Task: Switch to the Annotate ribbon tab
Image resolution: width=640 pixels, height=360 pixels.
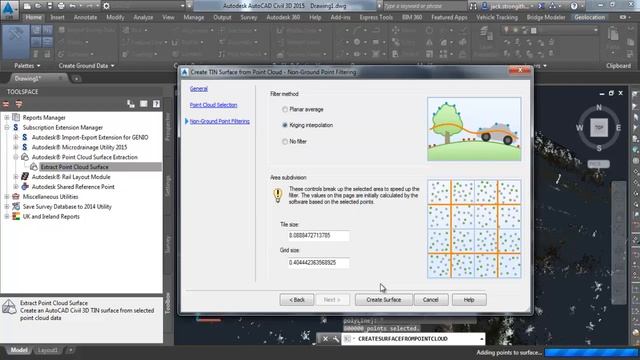Action: tap(85, 18)
